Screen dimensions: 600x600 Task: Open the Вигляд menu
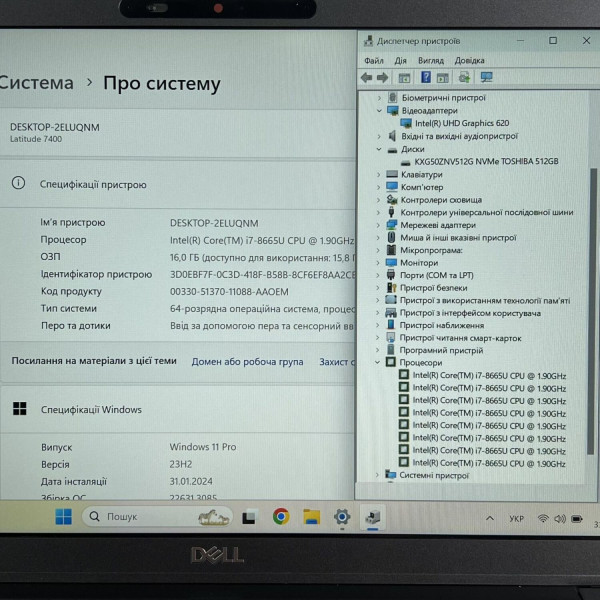coord(430,60)
